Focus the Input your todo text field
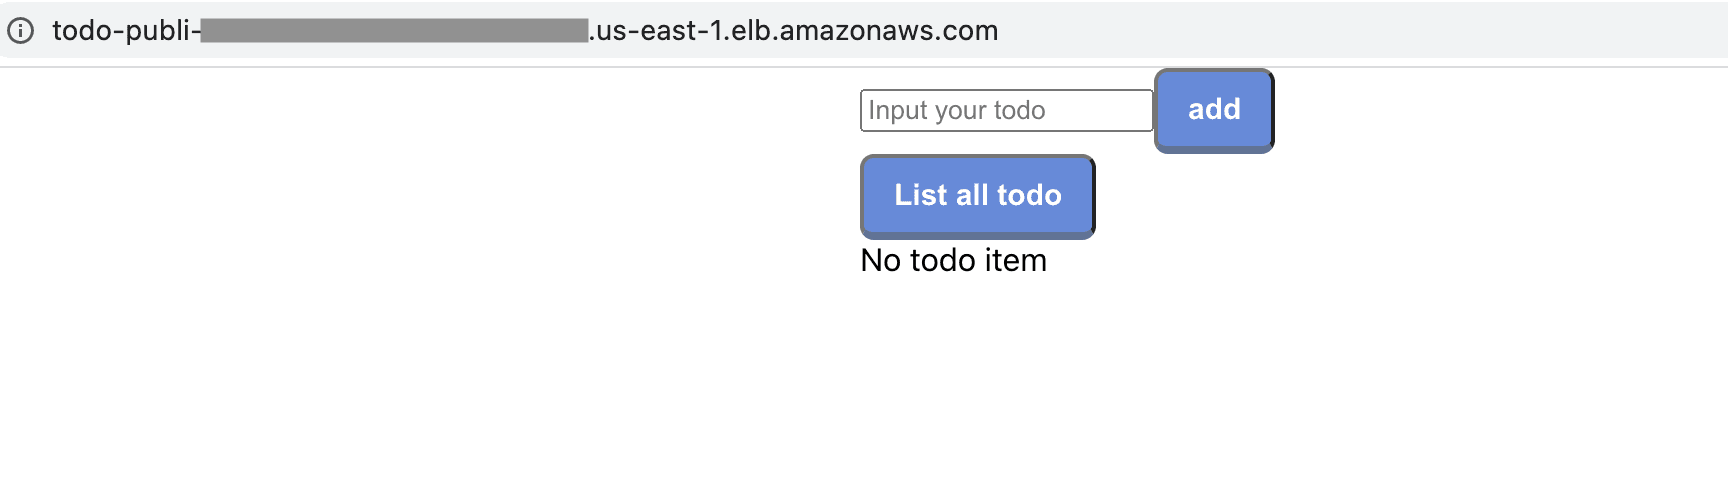Viewport: 1728px width, 500px height. tap(1006, 110)
